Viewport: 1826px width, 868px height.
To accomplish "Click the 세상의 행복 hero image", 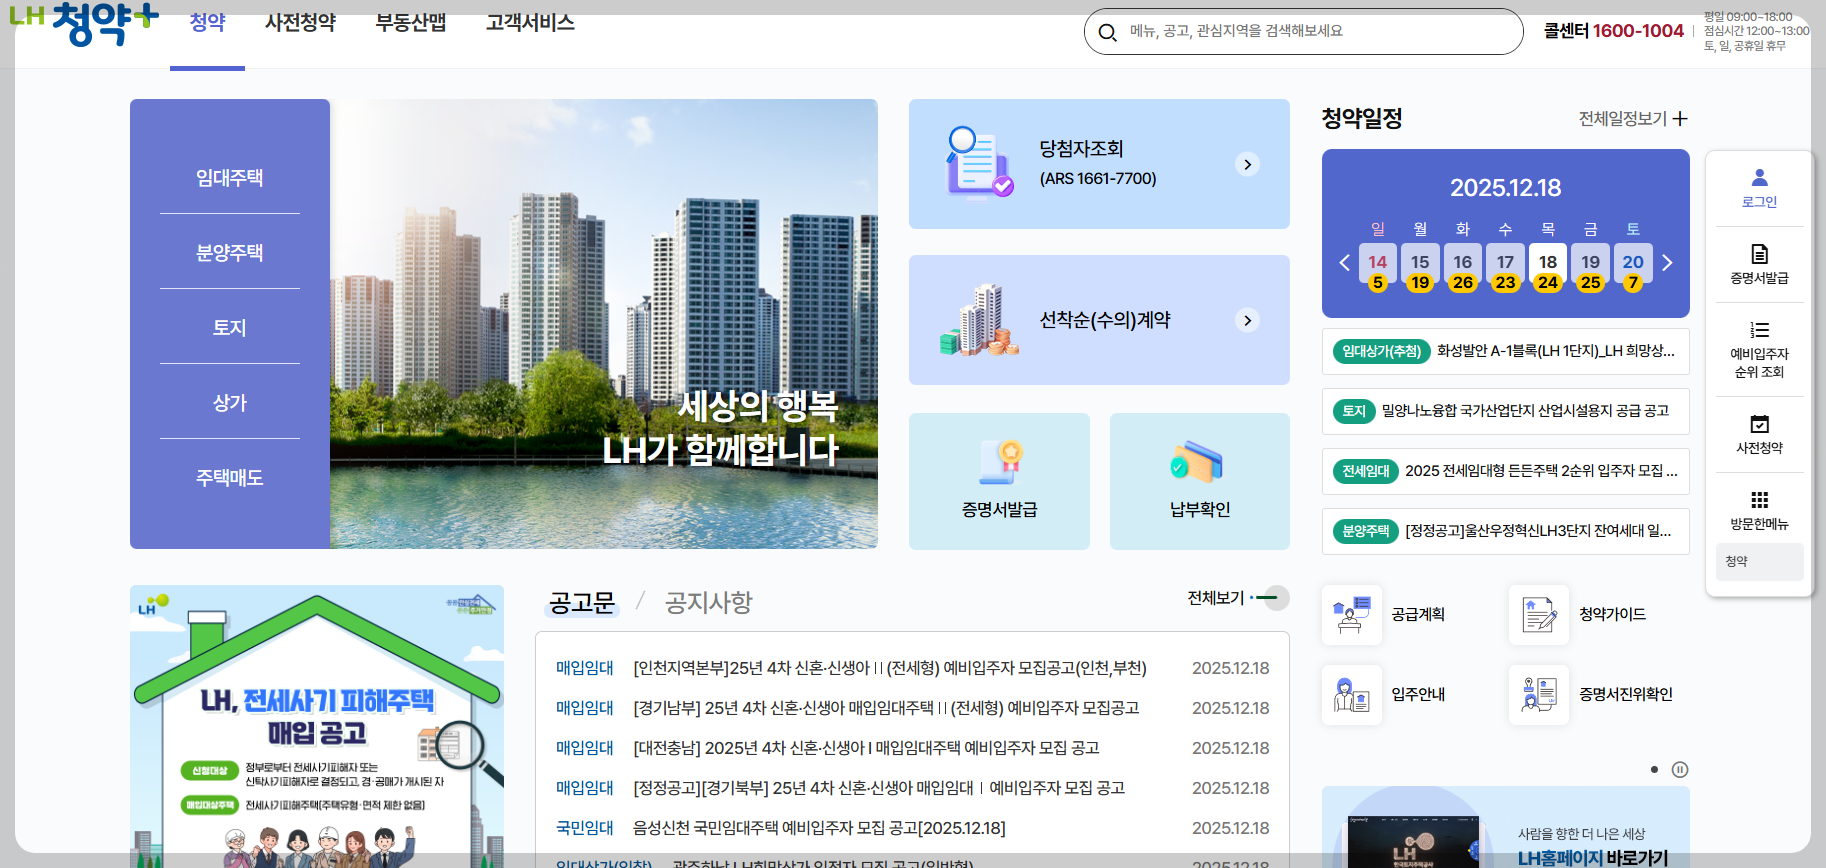I will point(604,324).
